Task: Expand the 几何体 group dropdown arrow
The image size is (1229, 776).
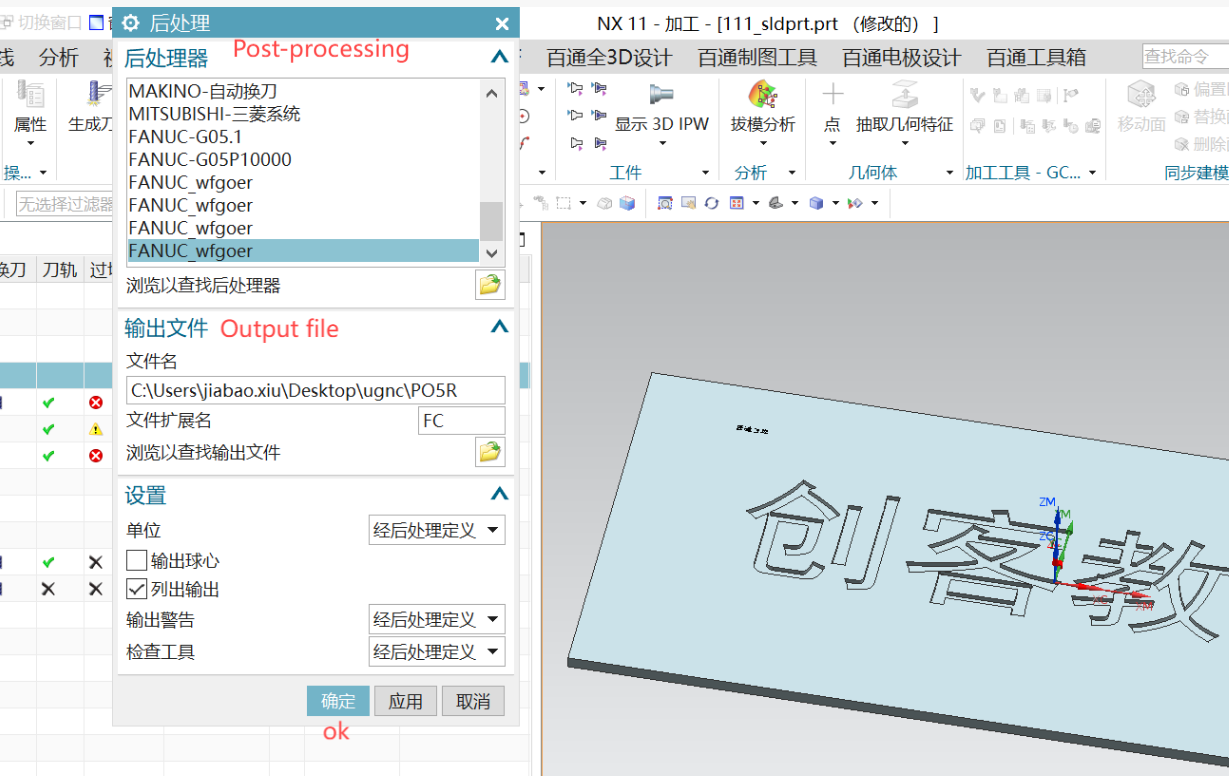Action: (x=949, y=173)
